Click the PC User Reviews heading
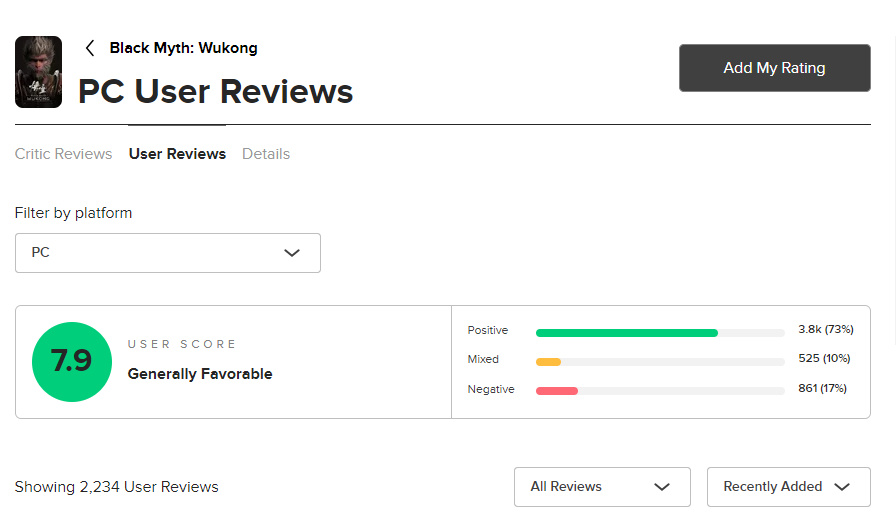This screenshot has width=896, height=516. click(x=215, y=91)
